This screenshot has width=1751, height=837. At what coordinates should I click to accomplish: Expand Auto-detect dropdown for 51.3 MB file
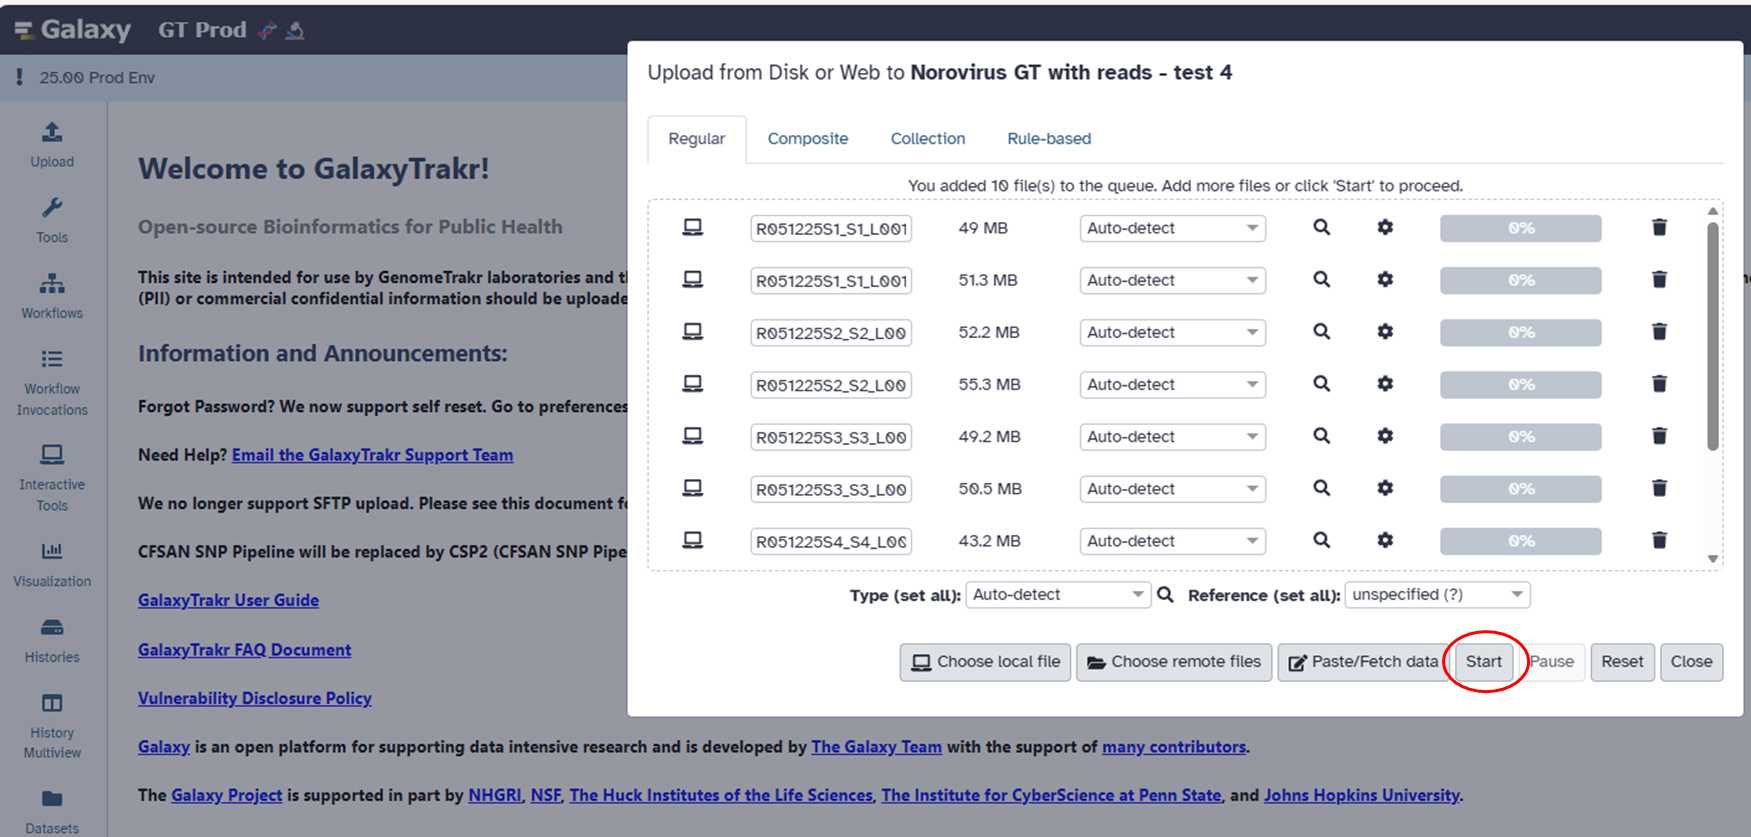pyautogui.click(x=1172, y=281)
